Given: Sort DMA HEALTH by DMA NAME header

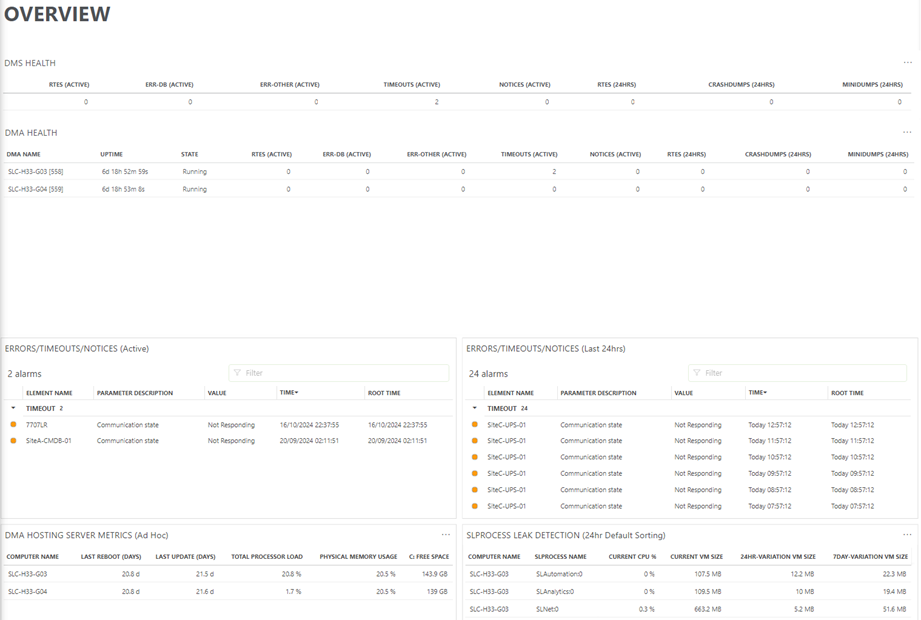Looking at the screenshot, I should point(23,154).
